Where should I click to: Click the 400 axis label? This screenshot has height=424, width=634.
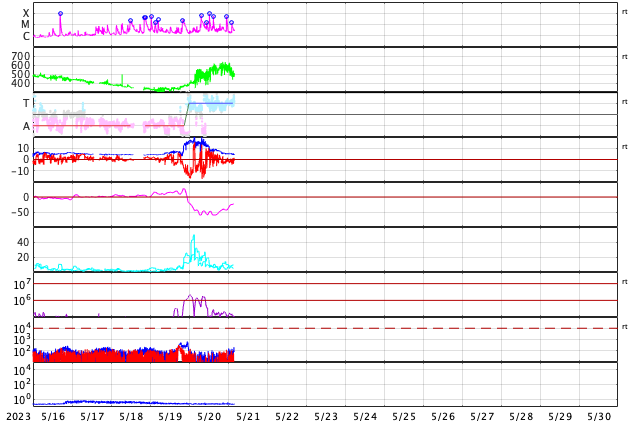[x=21, y=83]
